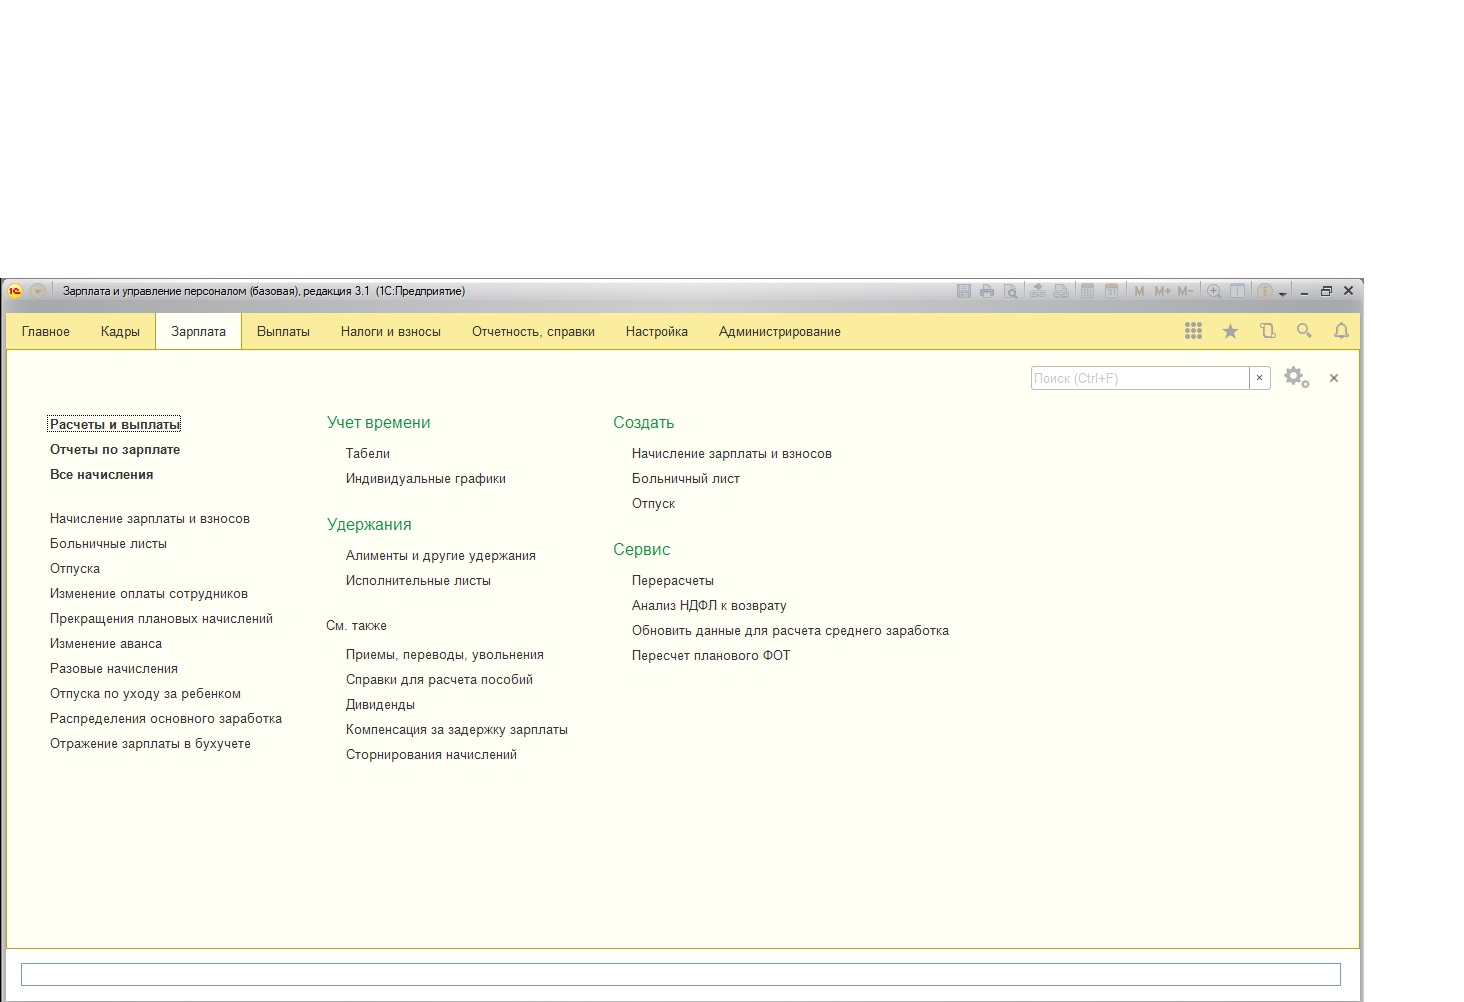Open Прекращения плановых начислений
The image size is (1464, 1002).
tap(161, 619)
